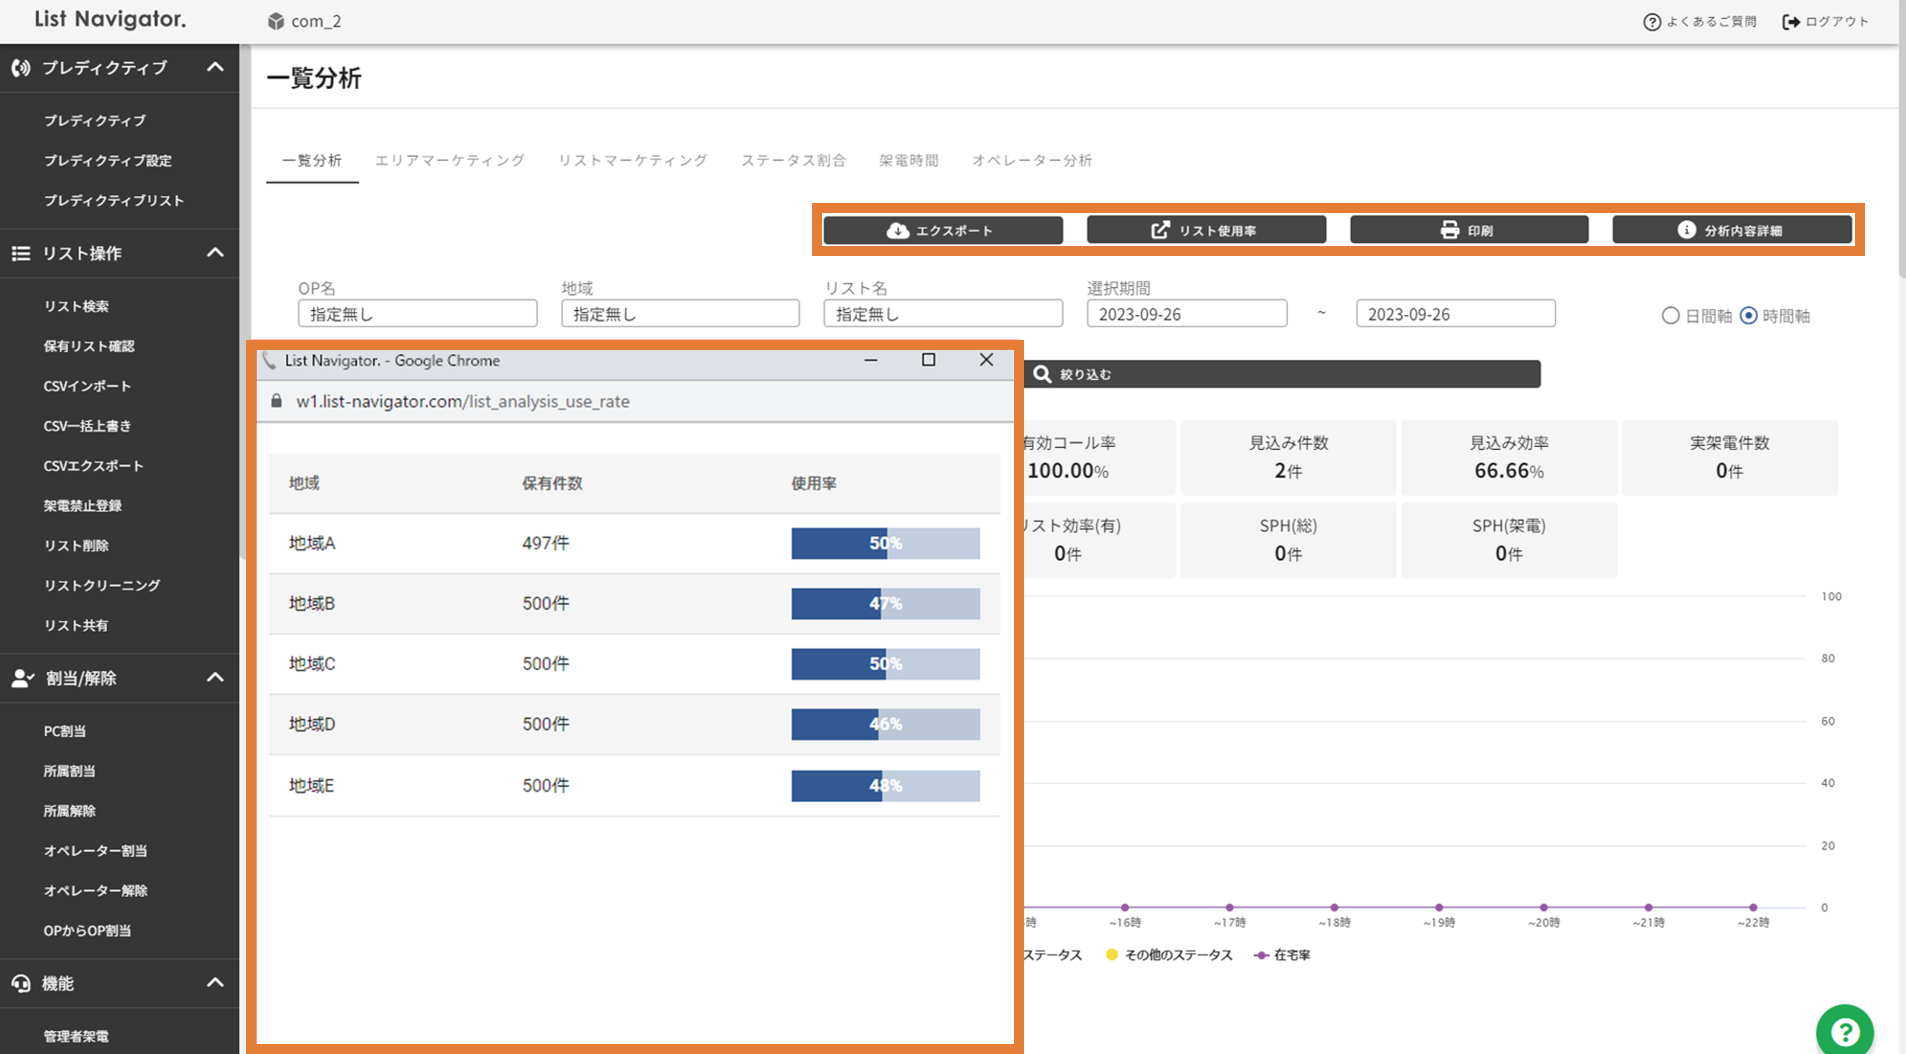Click the 地域A usage rate bar

pos(885,543)
